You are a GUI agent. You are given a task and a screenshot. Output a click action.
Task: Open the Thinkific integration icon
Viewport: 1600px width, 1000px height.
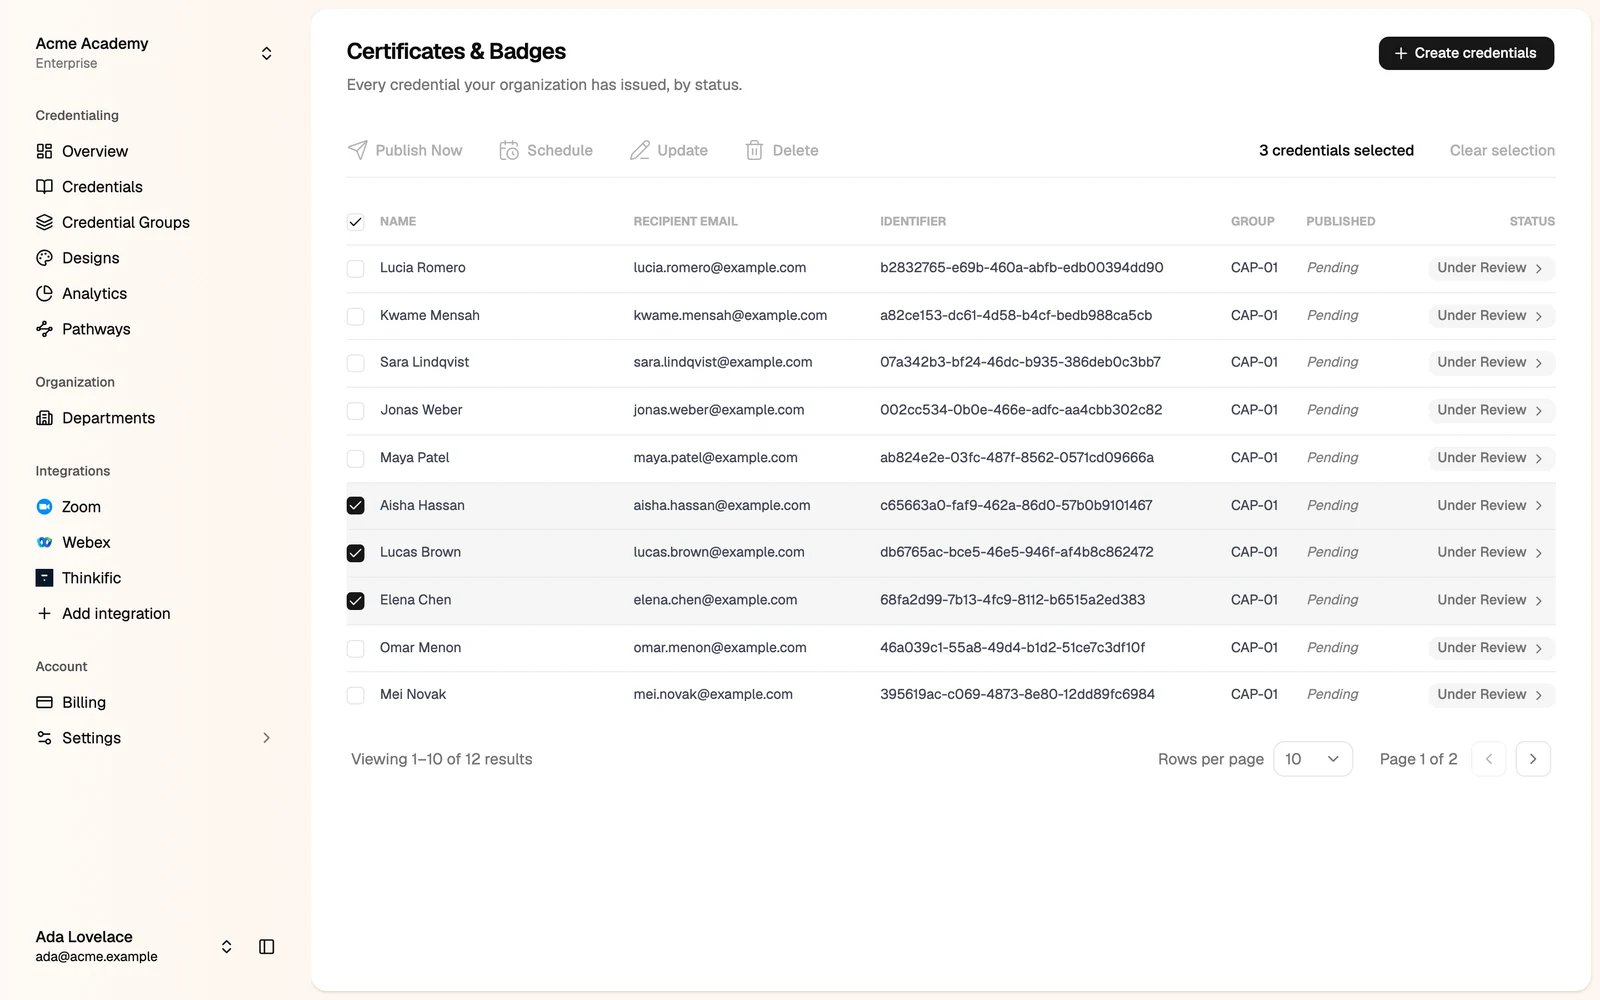point(44,578)
